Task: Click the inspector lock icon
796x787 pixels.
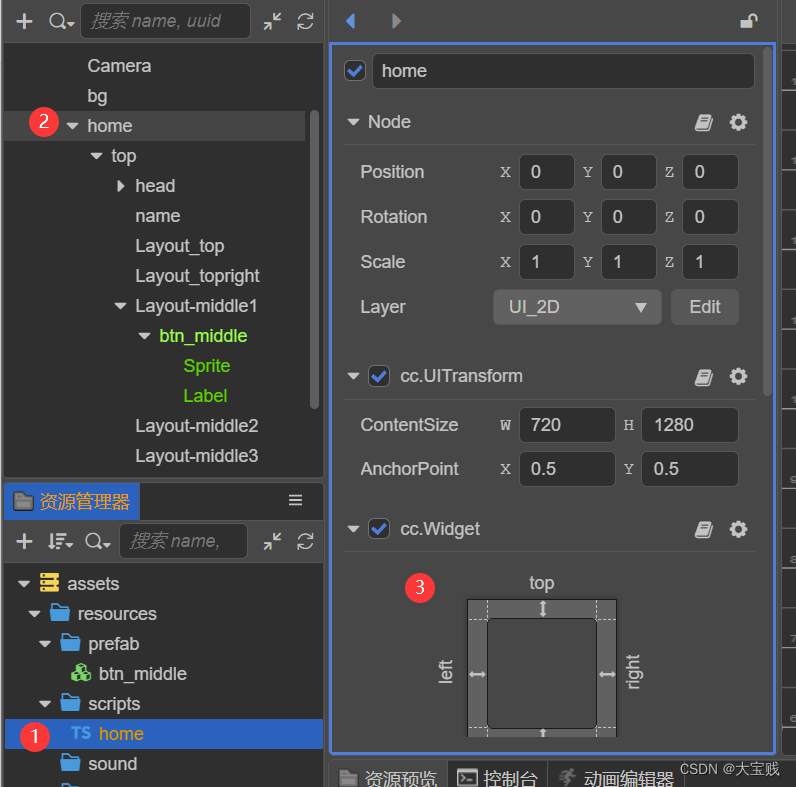Action: click(747, 21)
